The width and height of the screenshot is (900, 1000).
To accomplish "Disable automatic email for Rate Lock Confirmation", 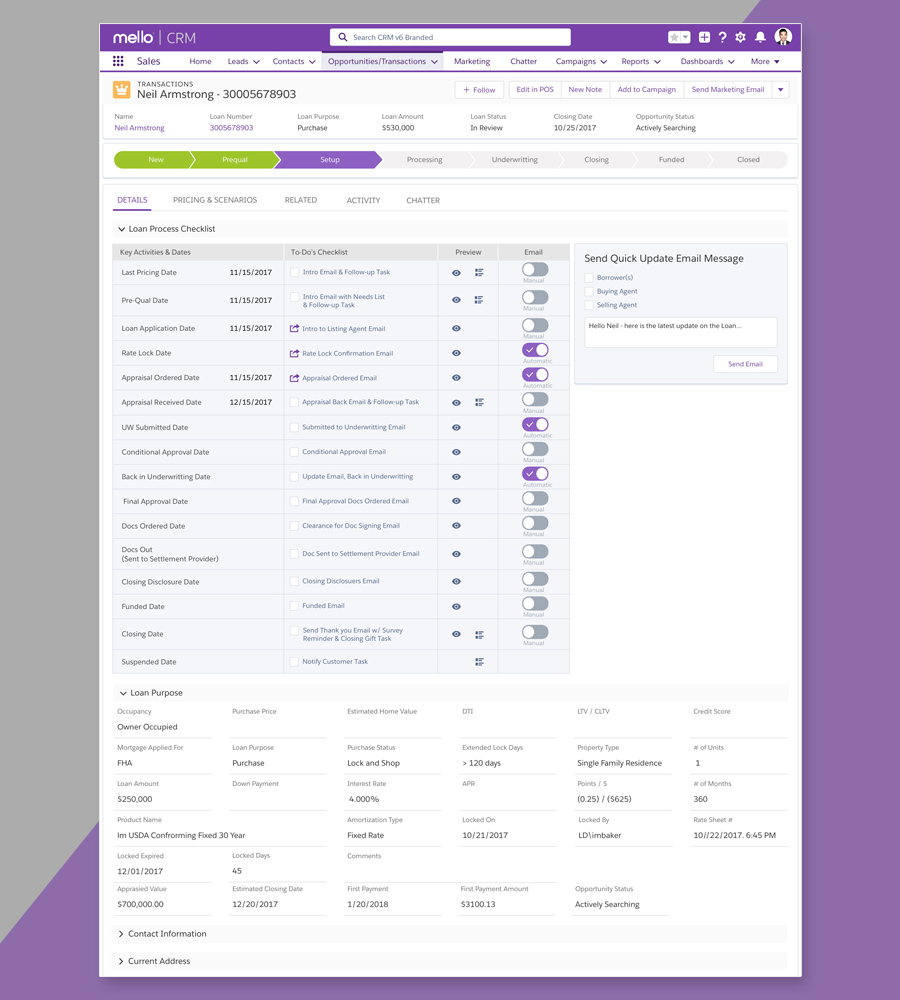I will tap(535, 349).
